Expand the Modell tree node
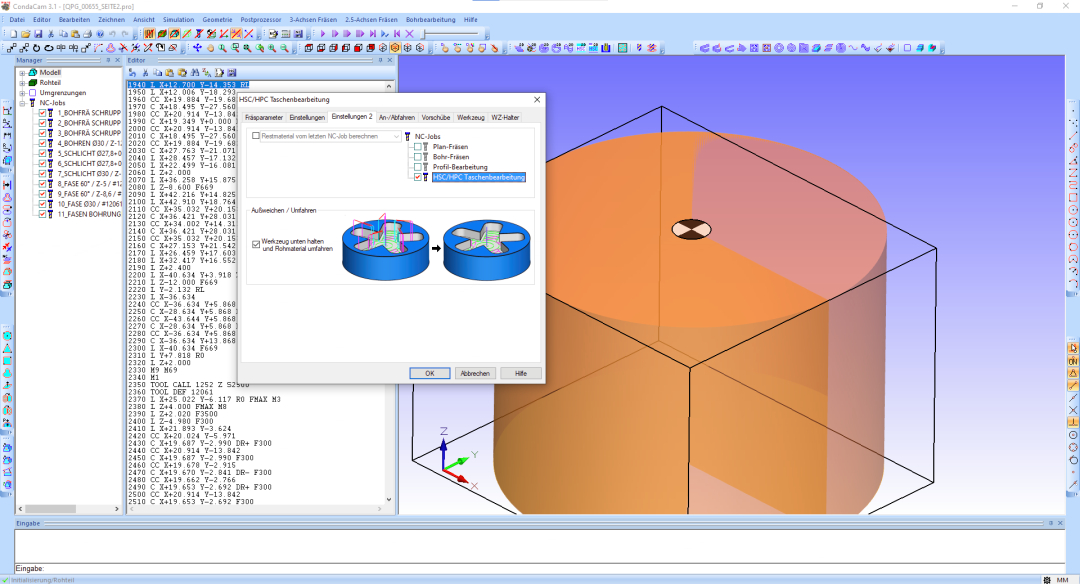1080x584 pixels. 22,73
